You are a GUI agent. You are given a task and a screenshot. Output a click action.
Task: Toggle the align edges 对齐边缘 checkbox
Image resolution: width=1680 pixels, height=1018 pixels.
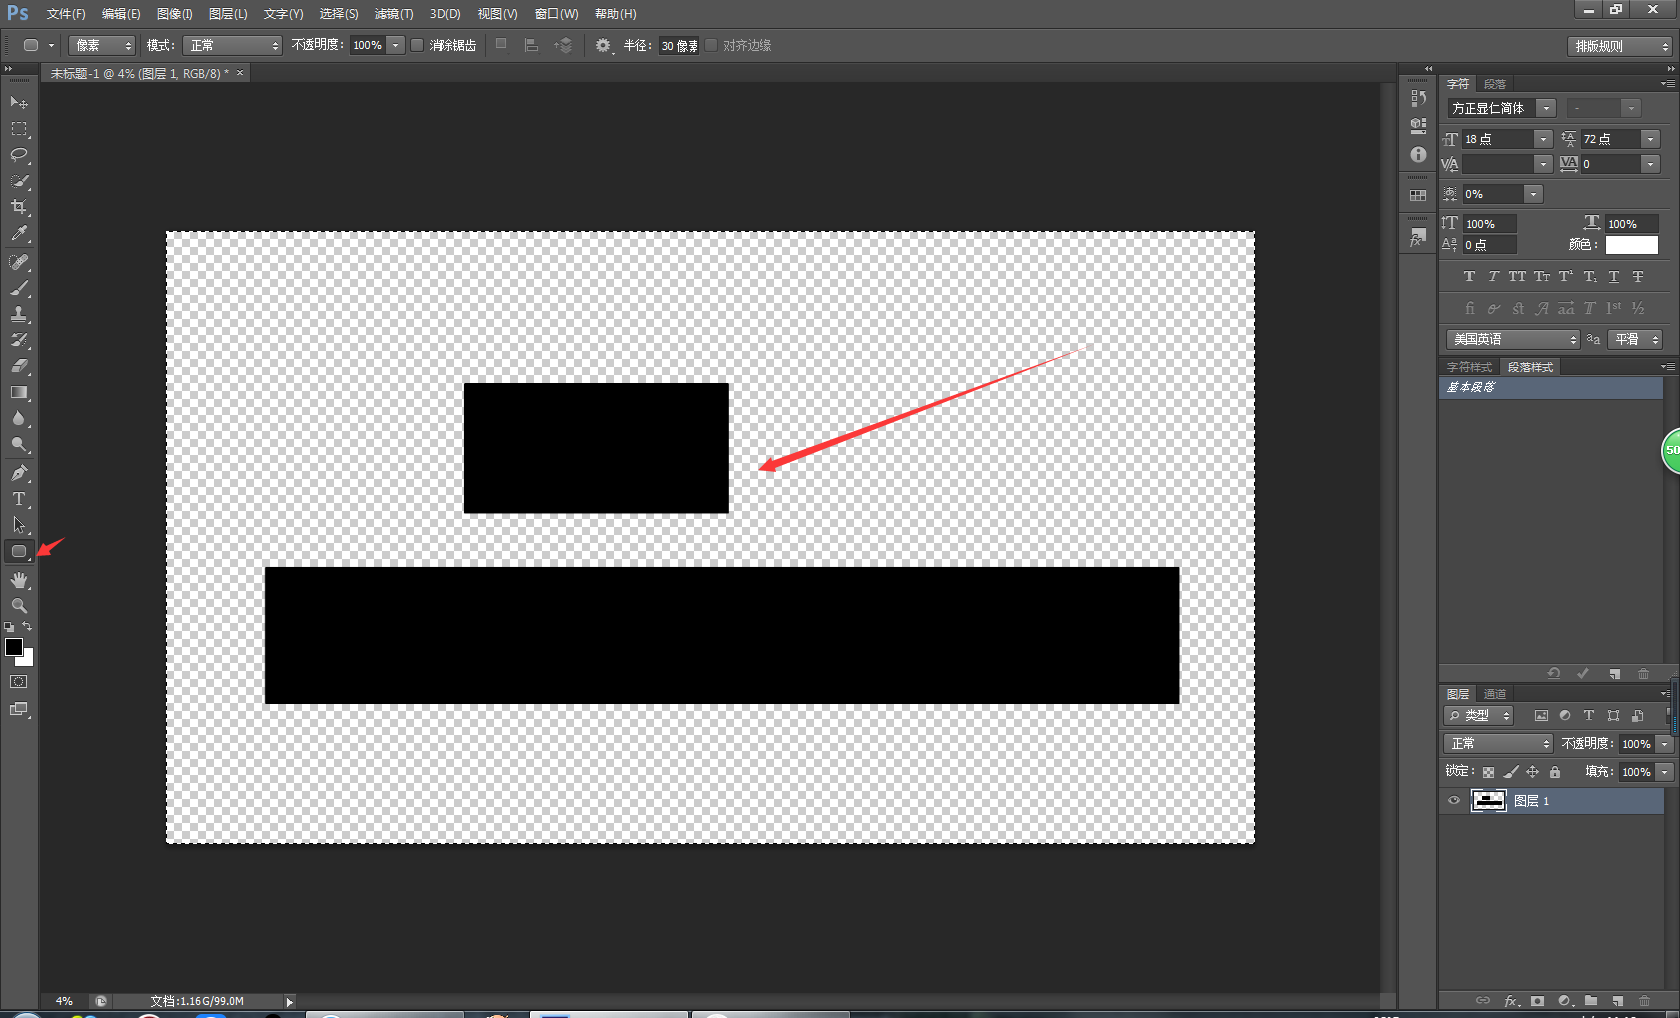(711, 45)
